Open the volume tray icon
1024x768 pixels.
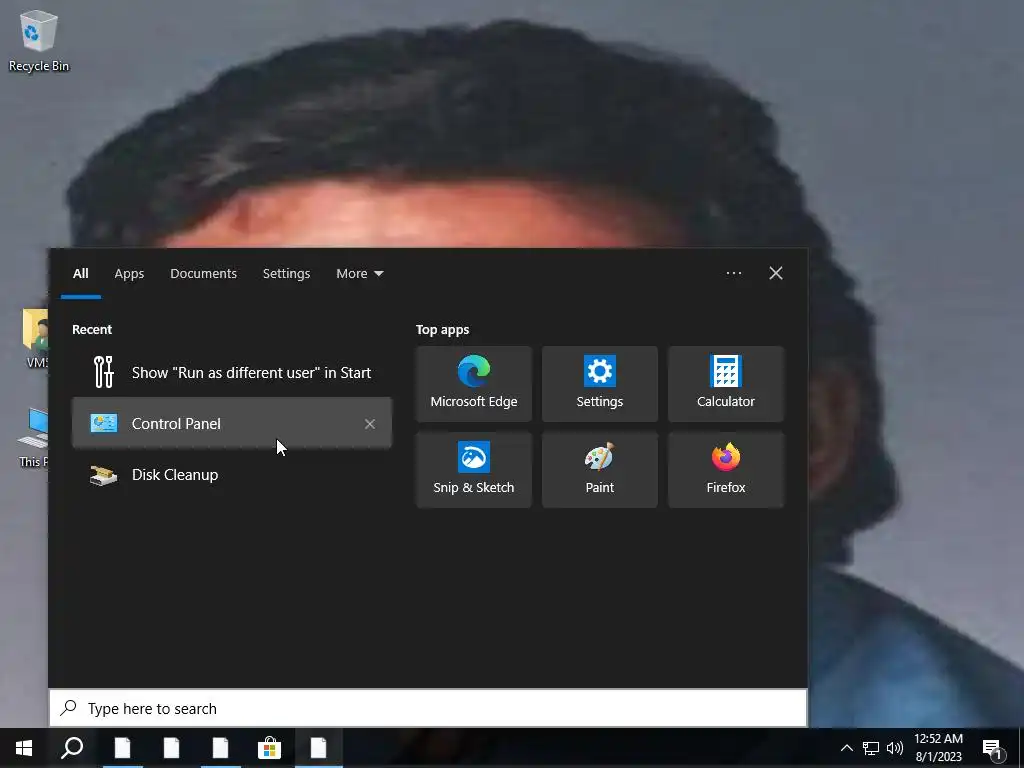point(895,748)
